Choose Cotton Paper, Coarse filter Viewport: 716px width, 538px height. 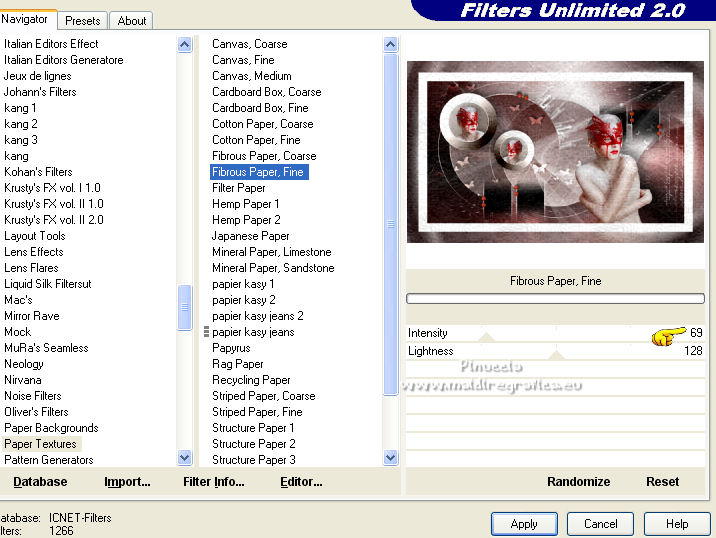point(263,124)
